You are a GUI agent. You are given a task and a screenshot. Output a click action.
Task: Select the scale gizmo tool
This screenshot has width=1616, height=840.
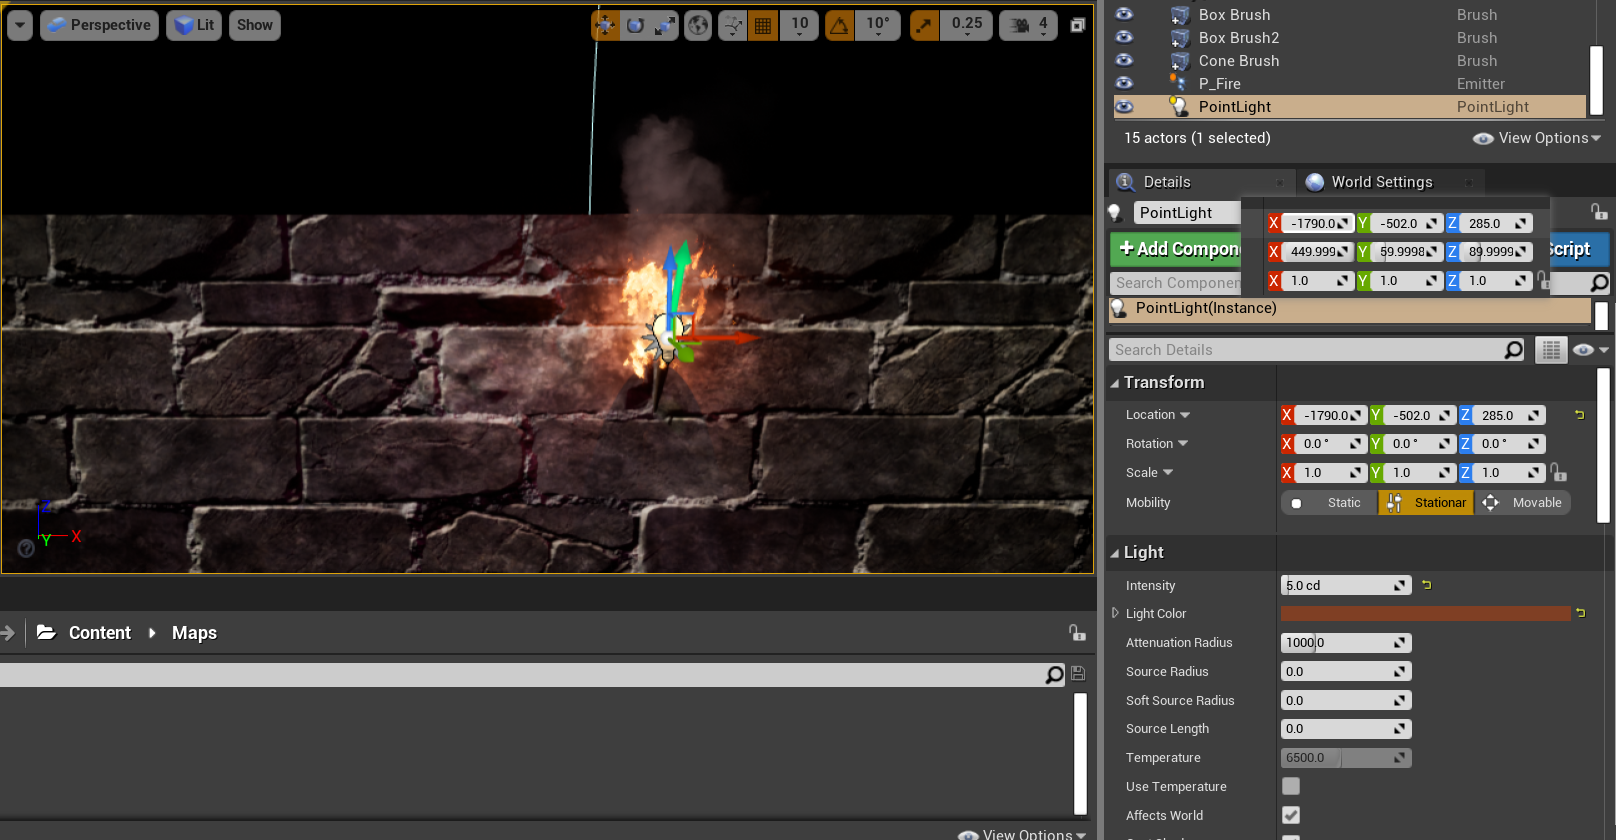pos(665,25)
